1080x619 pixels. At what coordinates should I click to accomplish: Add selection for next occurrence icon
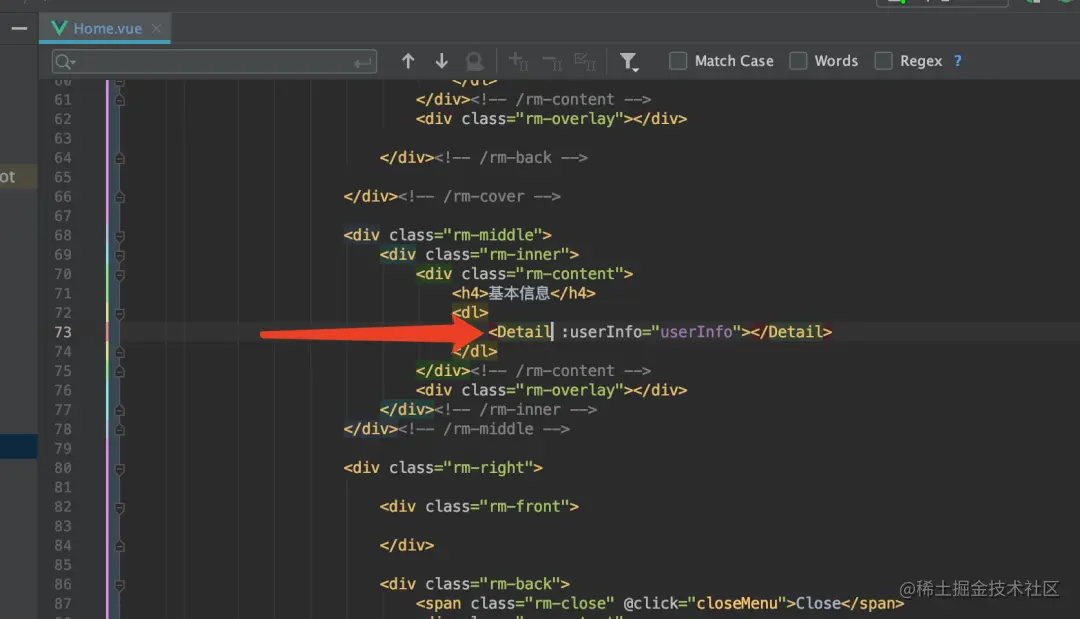(x=518, y=61)
